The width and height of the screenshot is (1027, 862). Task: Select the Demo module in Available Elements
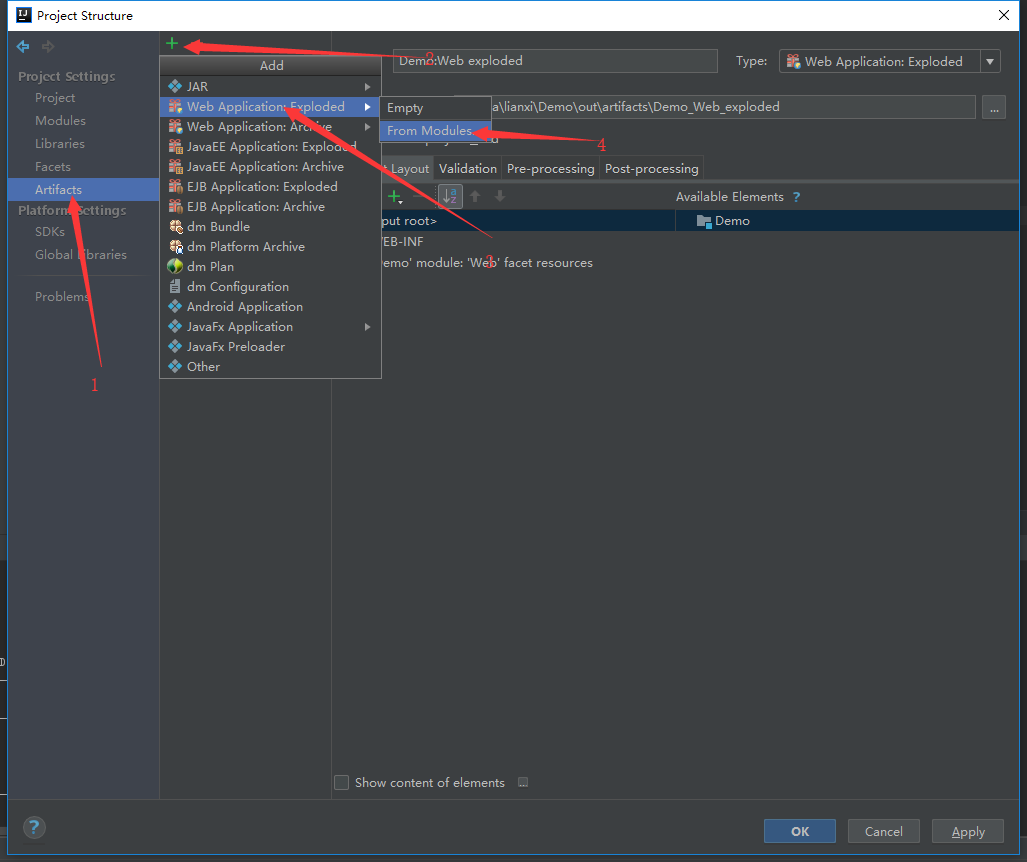(x=731, y=221)
